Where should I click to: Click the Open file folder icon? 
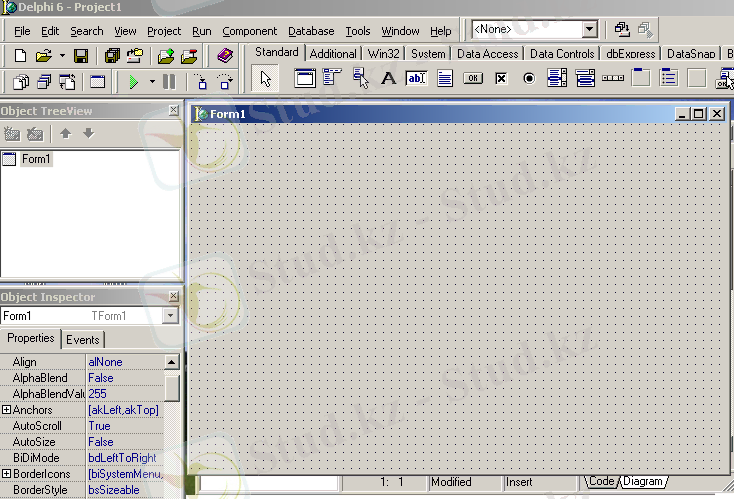click(x=44, y=56)
